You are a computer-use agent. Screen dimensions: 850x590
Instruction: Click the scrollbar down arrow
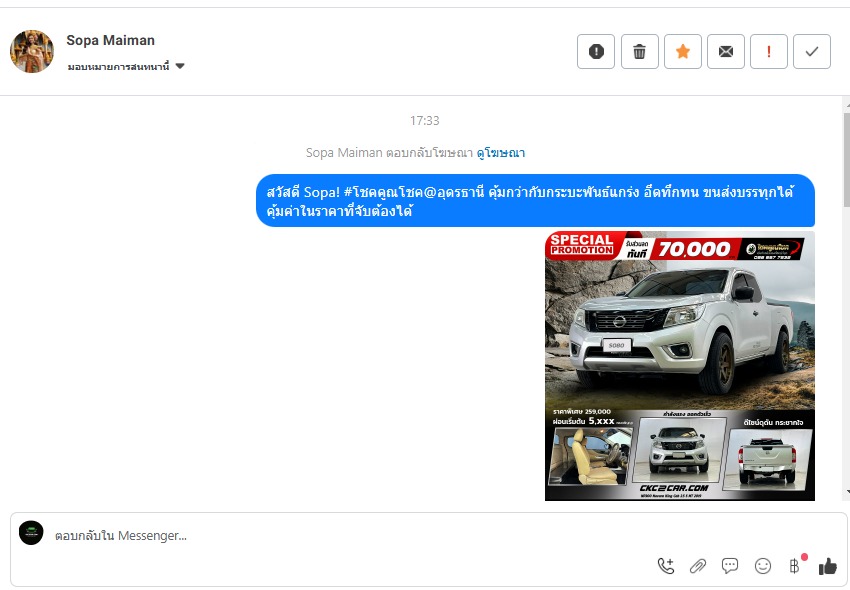(x=847, y=491)
